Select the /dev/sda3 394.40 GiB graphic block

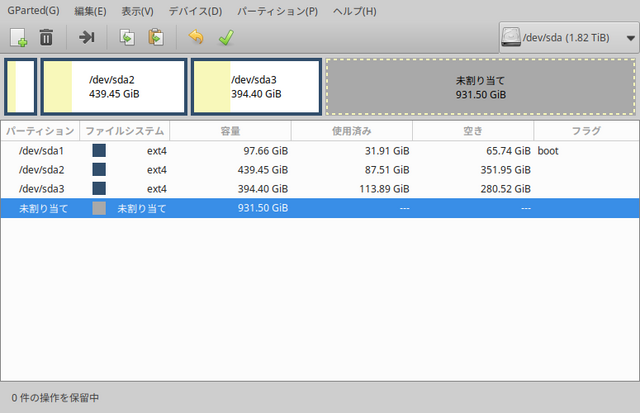point(256,87)
